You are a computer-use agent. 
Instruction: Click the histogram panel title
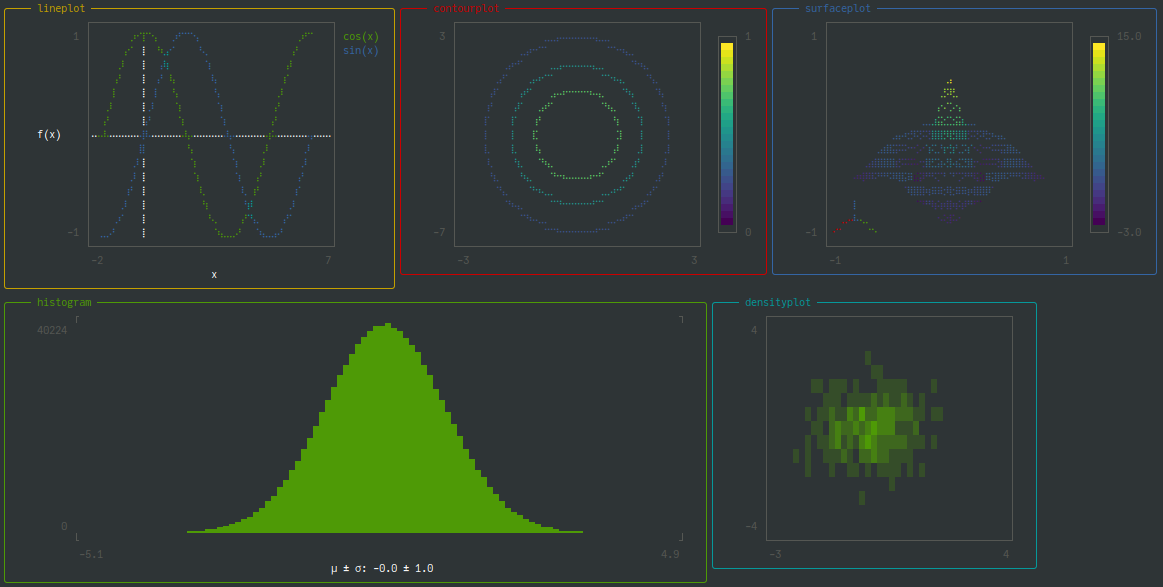click(65, 302)
